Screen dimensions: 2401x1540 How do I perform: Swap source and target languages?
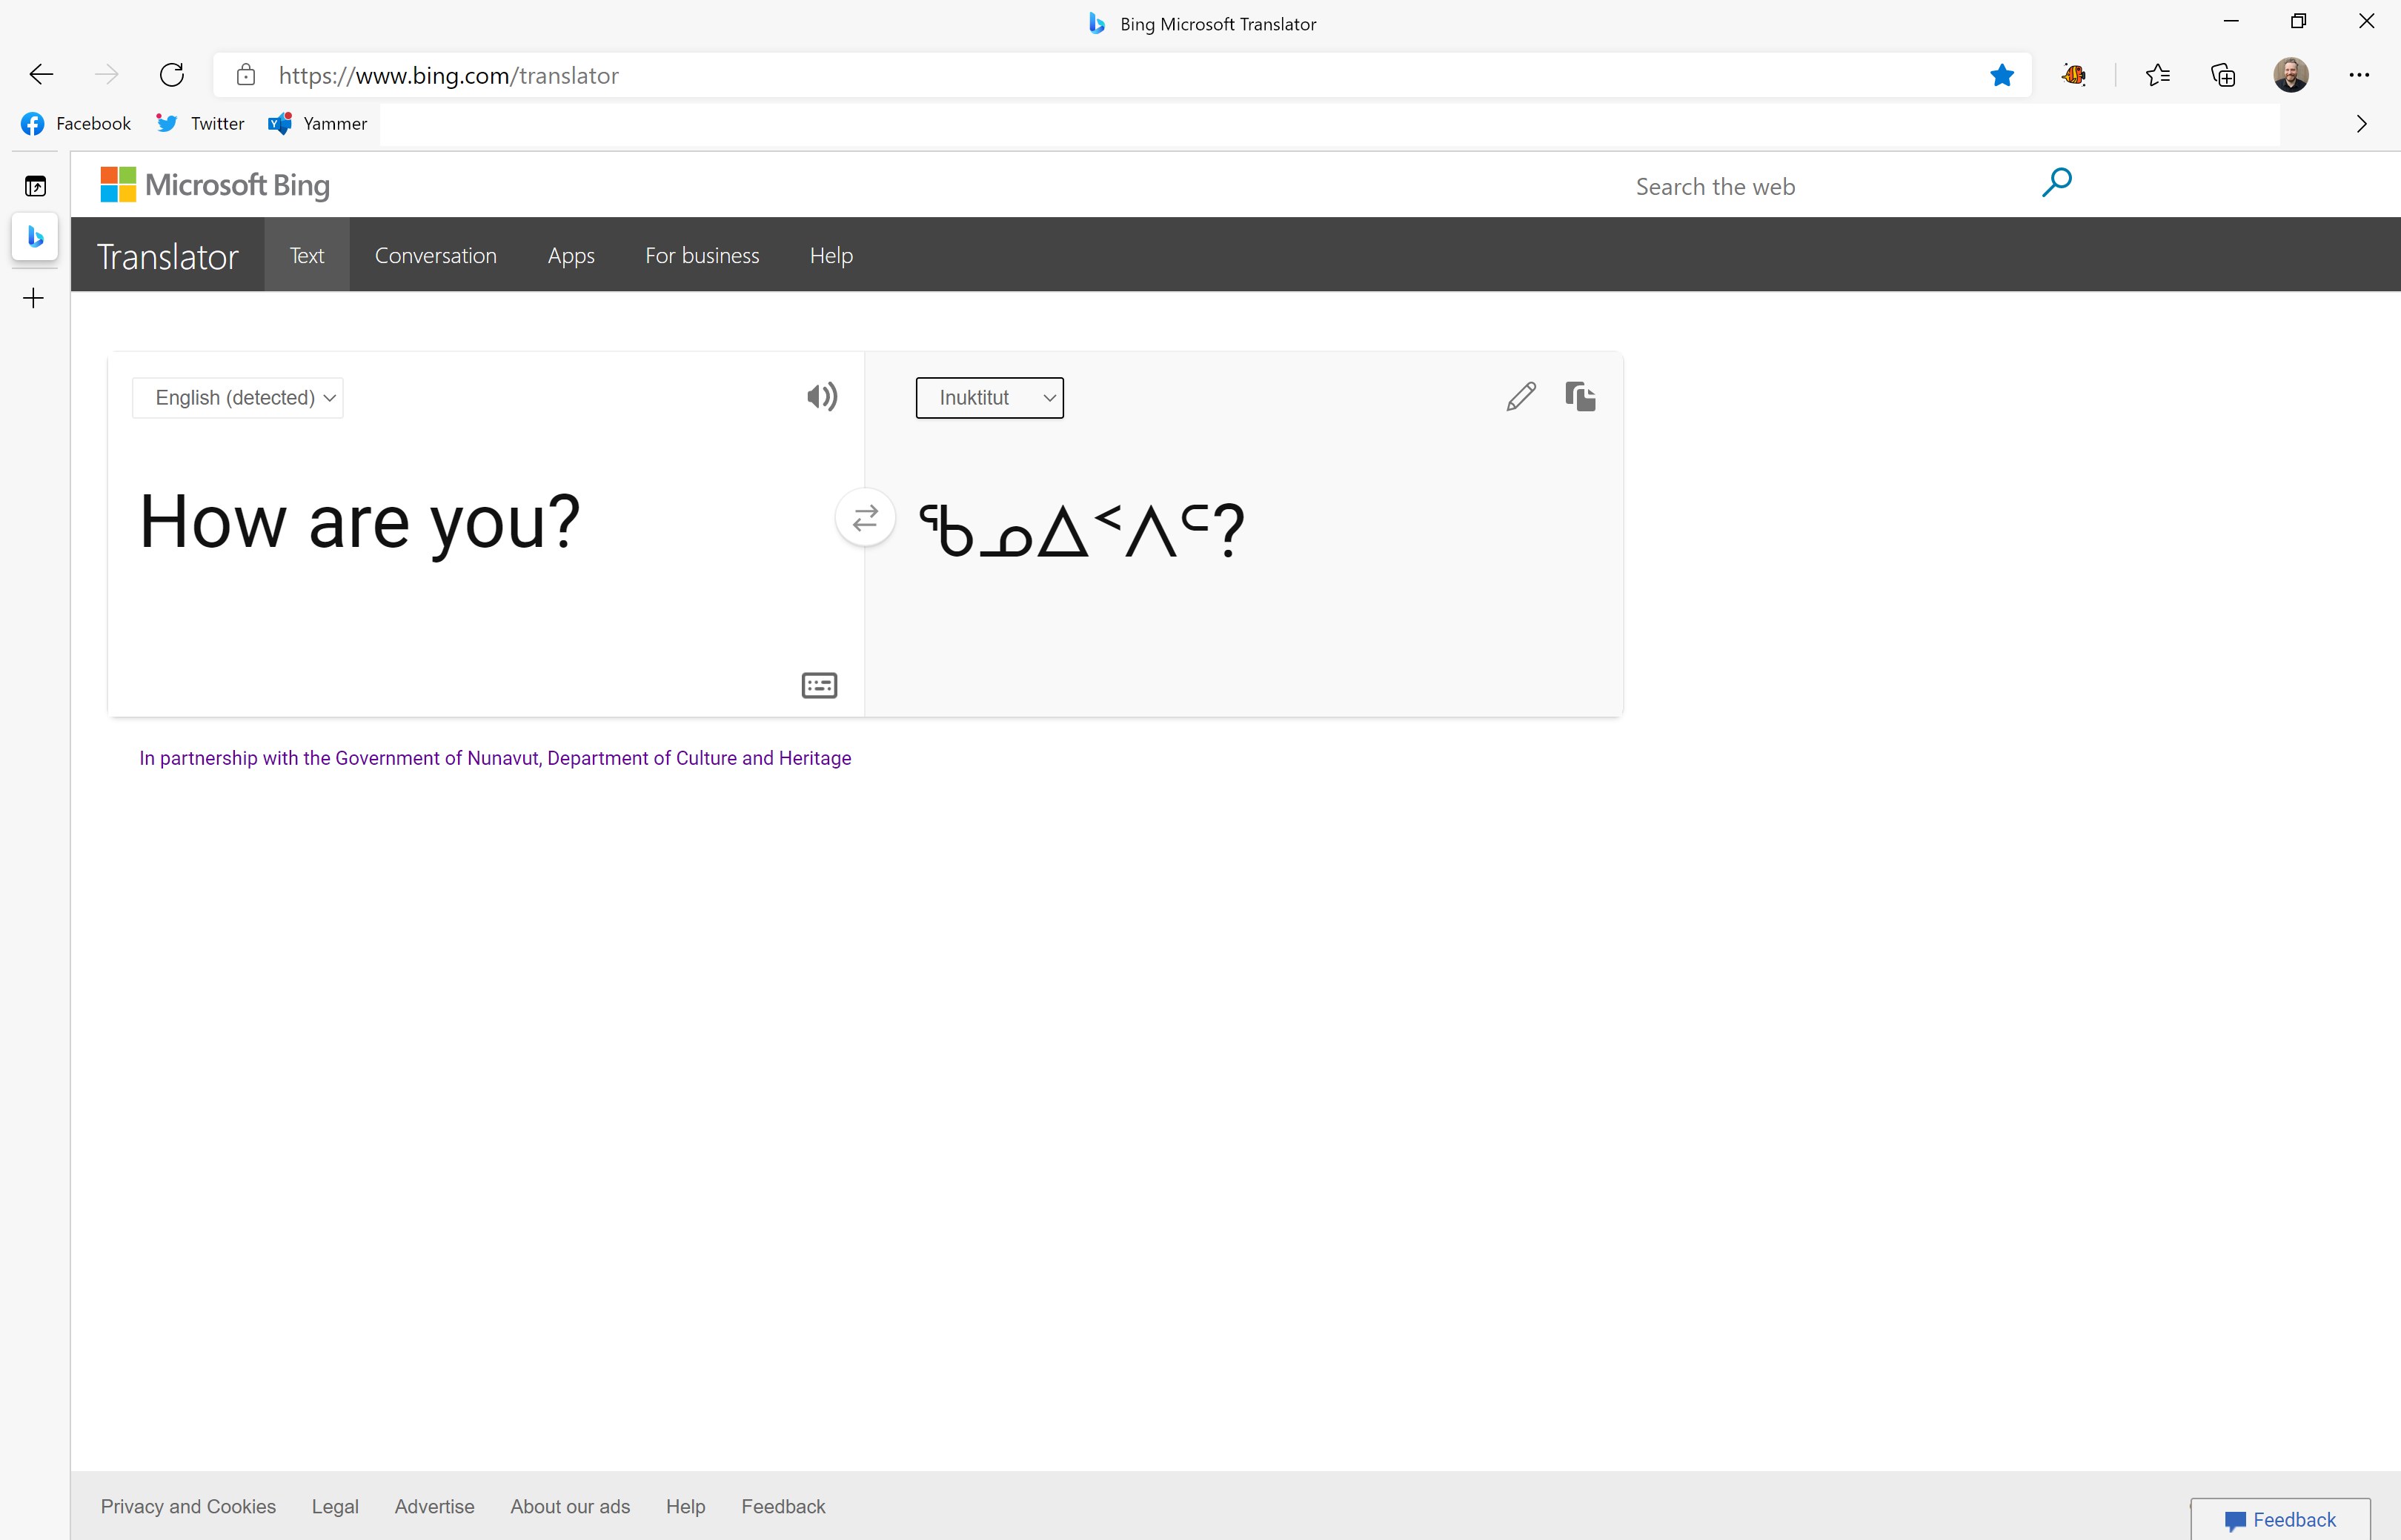pos(865,518)
